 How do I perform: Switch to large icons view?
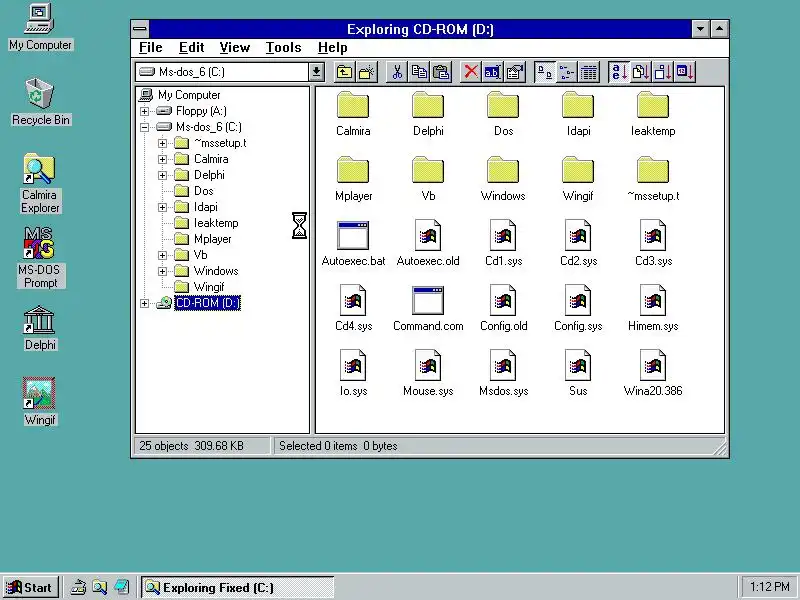544,72
